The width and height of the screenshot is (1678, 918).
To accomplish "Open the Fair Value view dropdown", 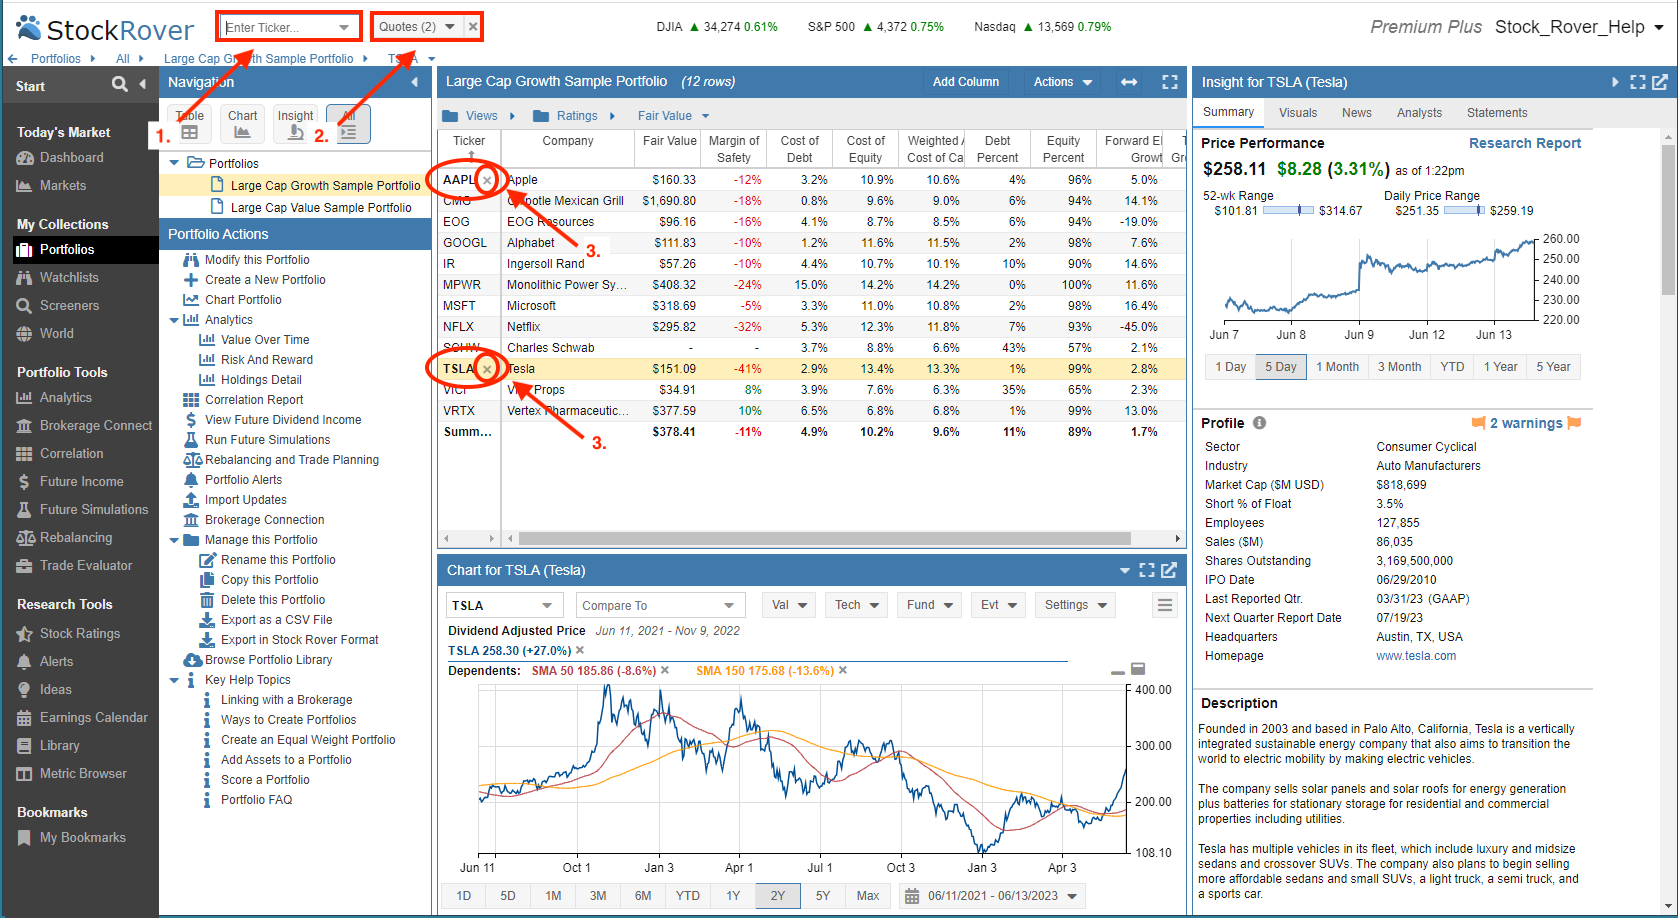I will pyautogui.click(x=673, y=116).
